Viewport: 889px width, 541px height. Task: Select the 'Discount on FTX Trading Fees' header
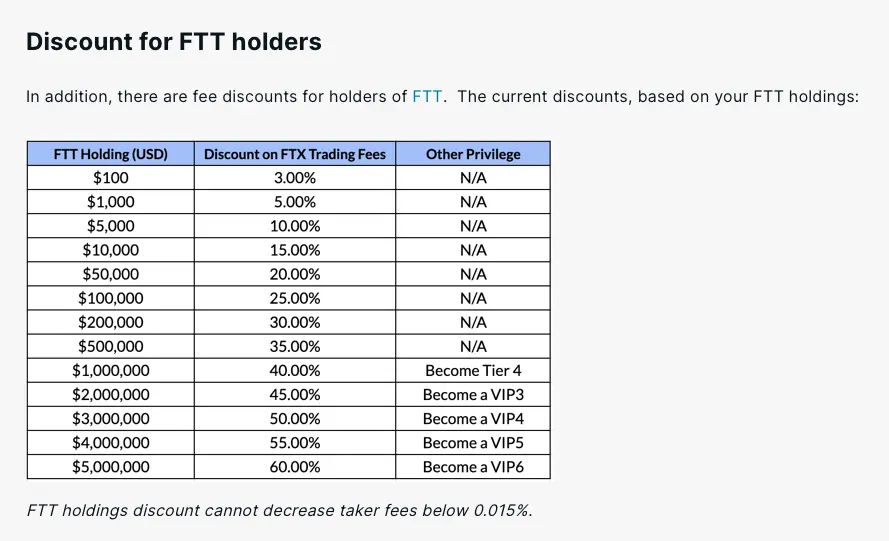click(x=295, y=154)
